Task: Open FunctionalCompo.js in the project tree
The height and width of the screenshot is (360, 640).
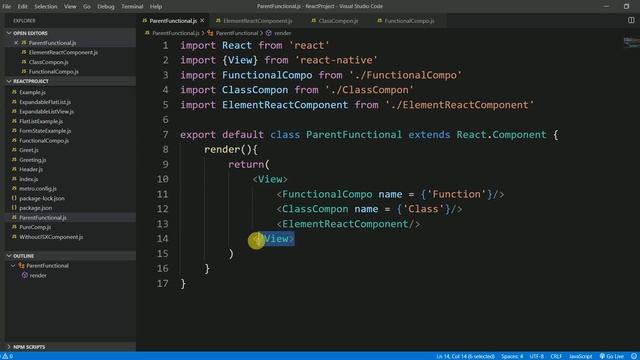Action: 44,140
